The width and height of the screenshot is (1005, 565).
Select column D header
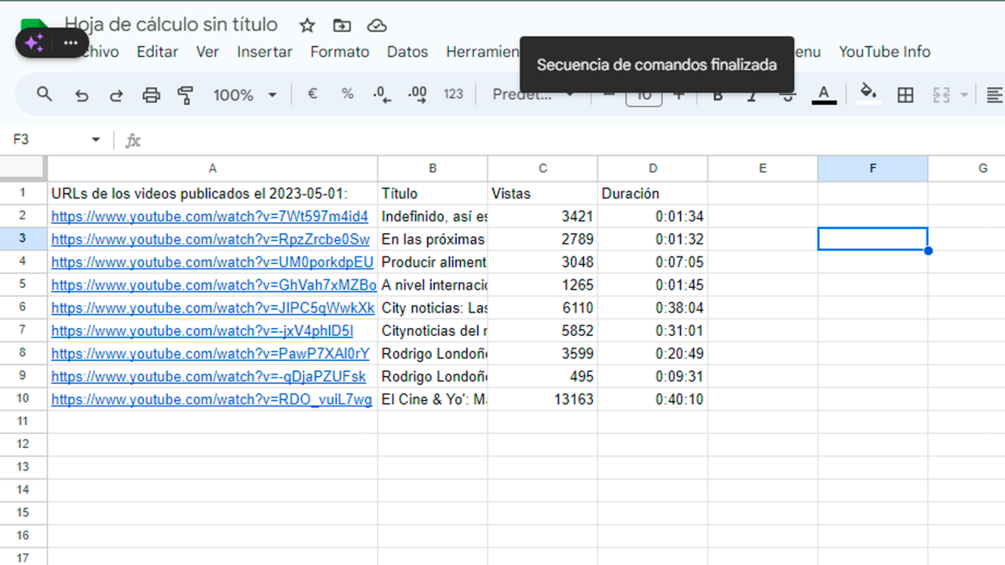click(652, 168)
